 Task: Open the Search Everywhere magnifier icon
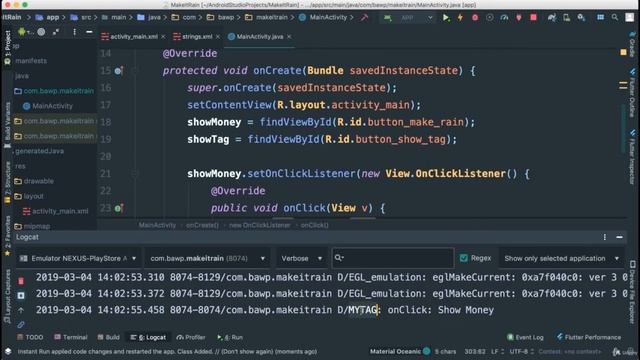tap(615, 18)
